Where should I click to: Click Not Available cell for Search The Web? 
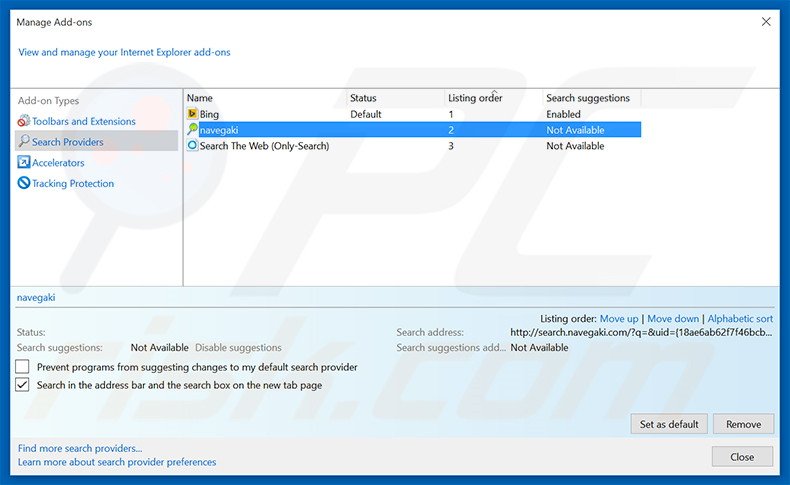pyautogui.click(x=575, y=146)
